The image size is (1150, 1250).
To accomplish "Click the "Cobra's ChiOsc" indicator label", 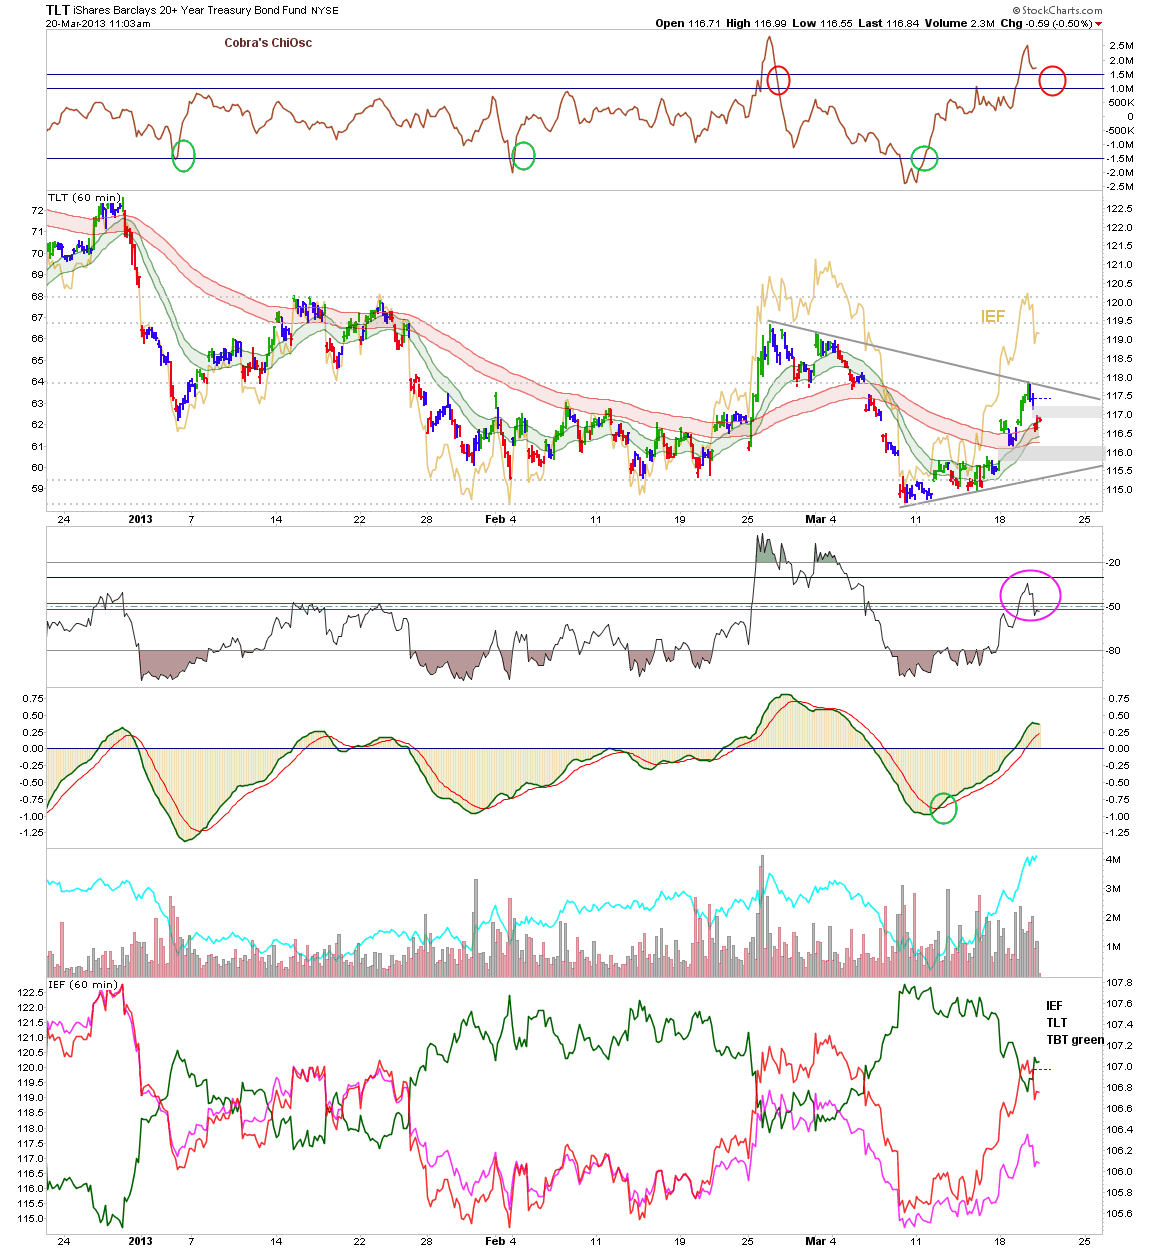I will tap(268, 43).
